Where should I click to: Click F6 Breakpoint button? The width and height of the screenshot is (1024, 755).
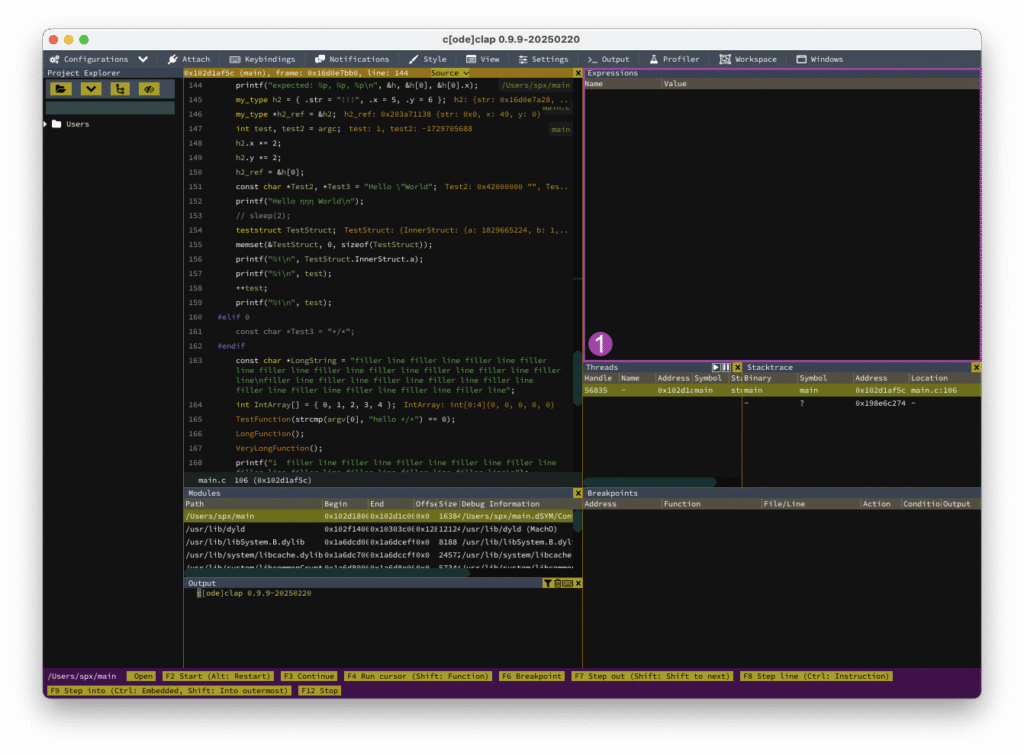click(x=531, y=677)
